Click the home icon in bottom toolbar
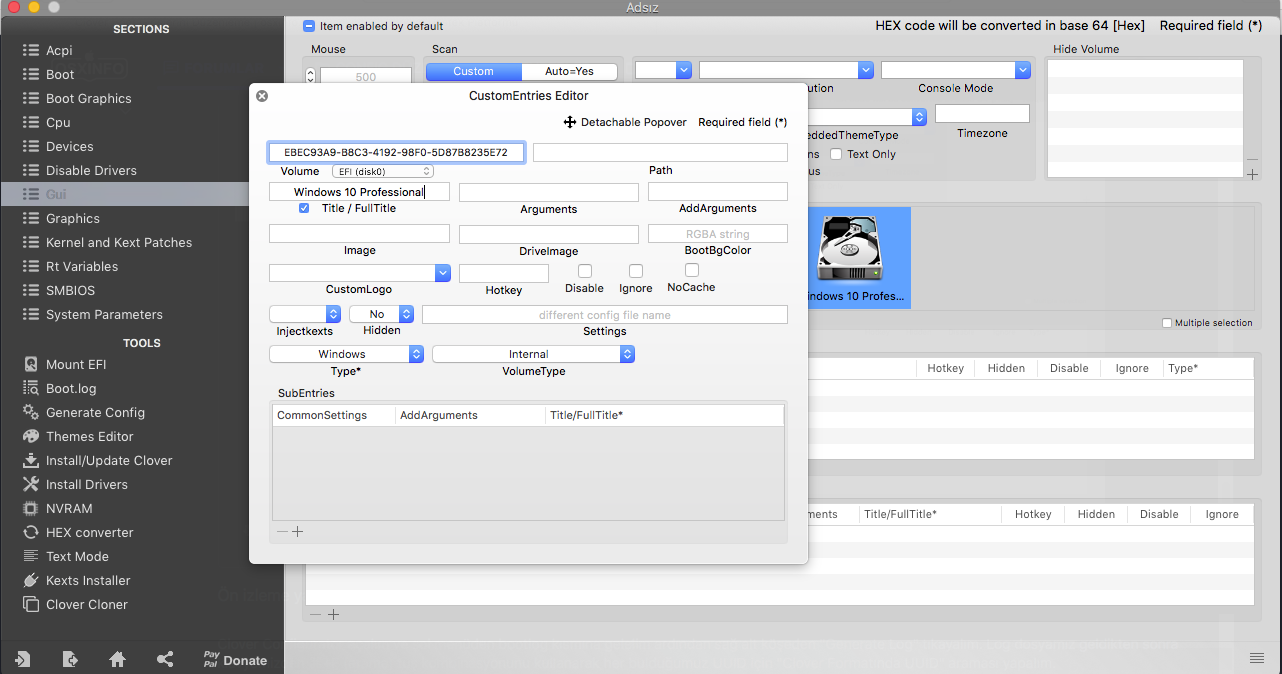This screenshot has width=1282, height=674. (117, 659)
